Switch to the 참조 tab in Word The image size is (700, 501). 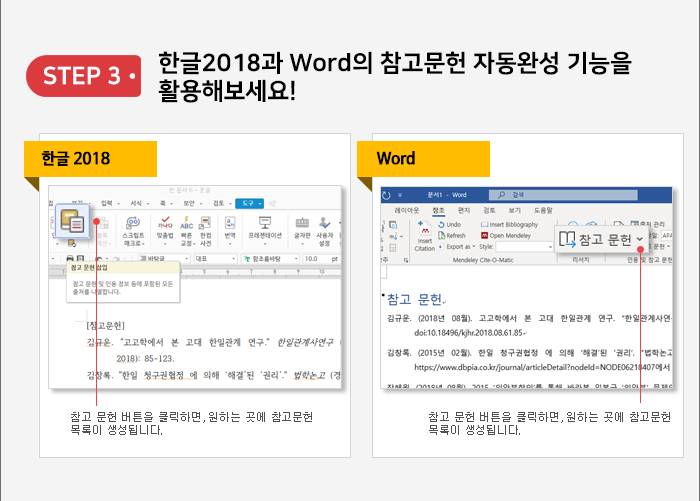[x=438, y=211]
